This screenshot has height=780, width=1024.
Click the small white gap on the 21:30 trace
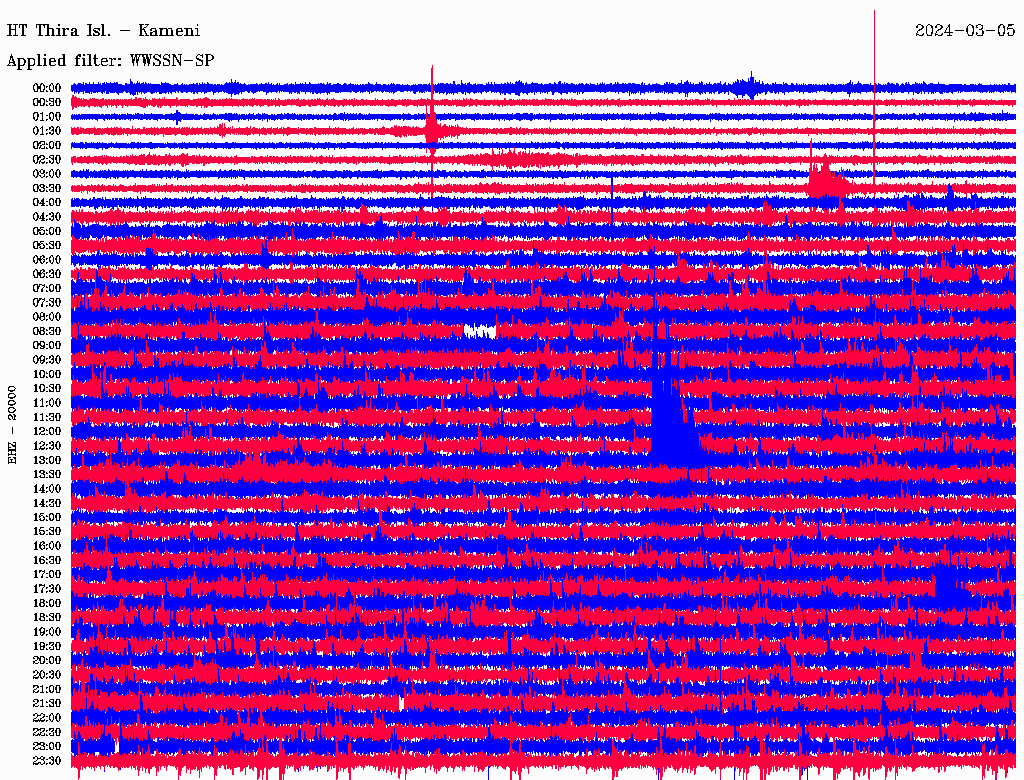(x=401, y=703)
